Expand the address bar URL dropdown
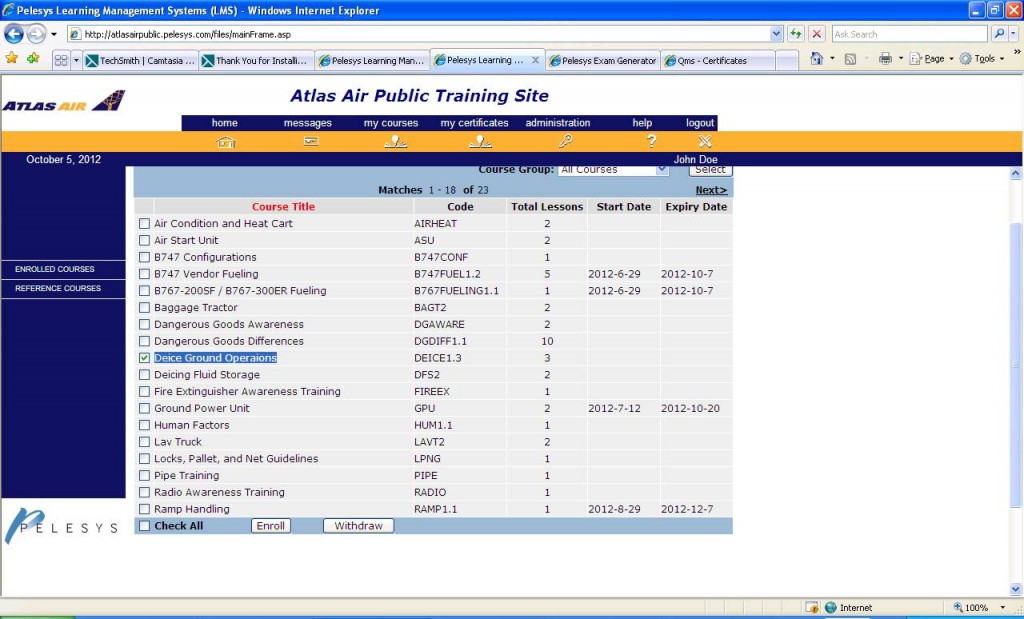Viewport: 1024px width, 619px height. (x=776, y=33)
